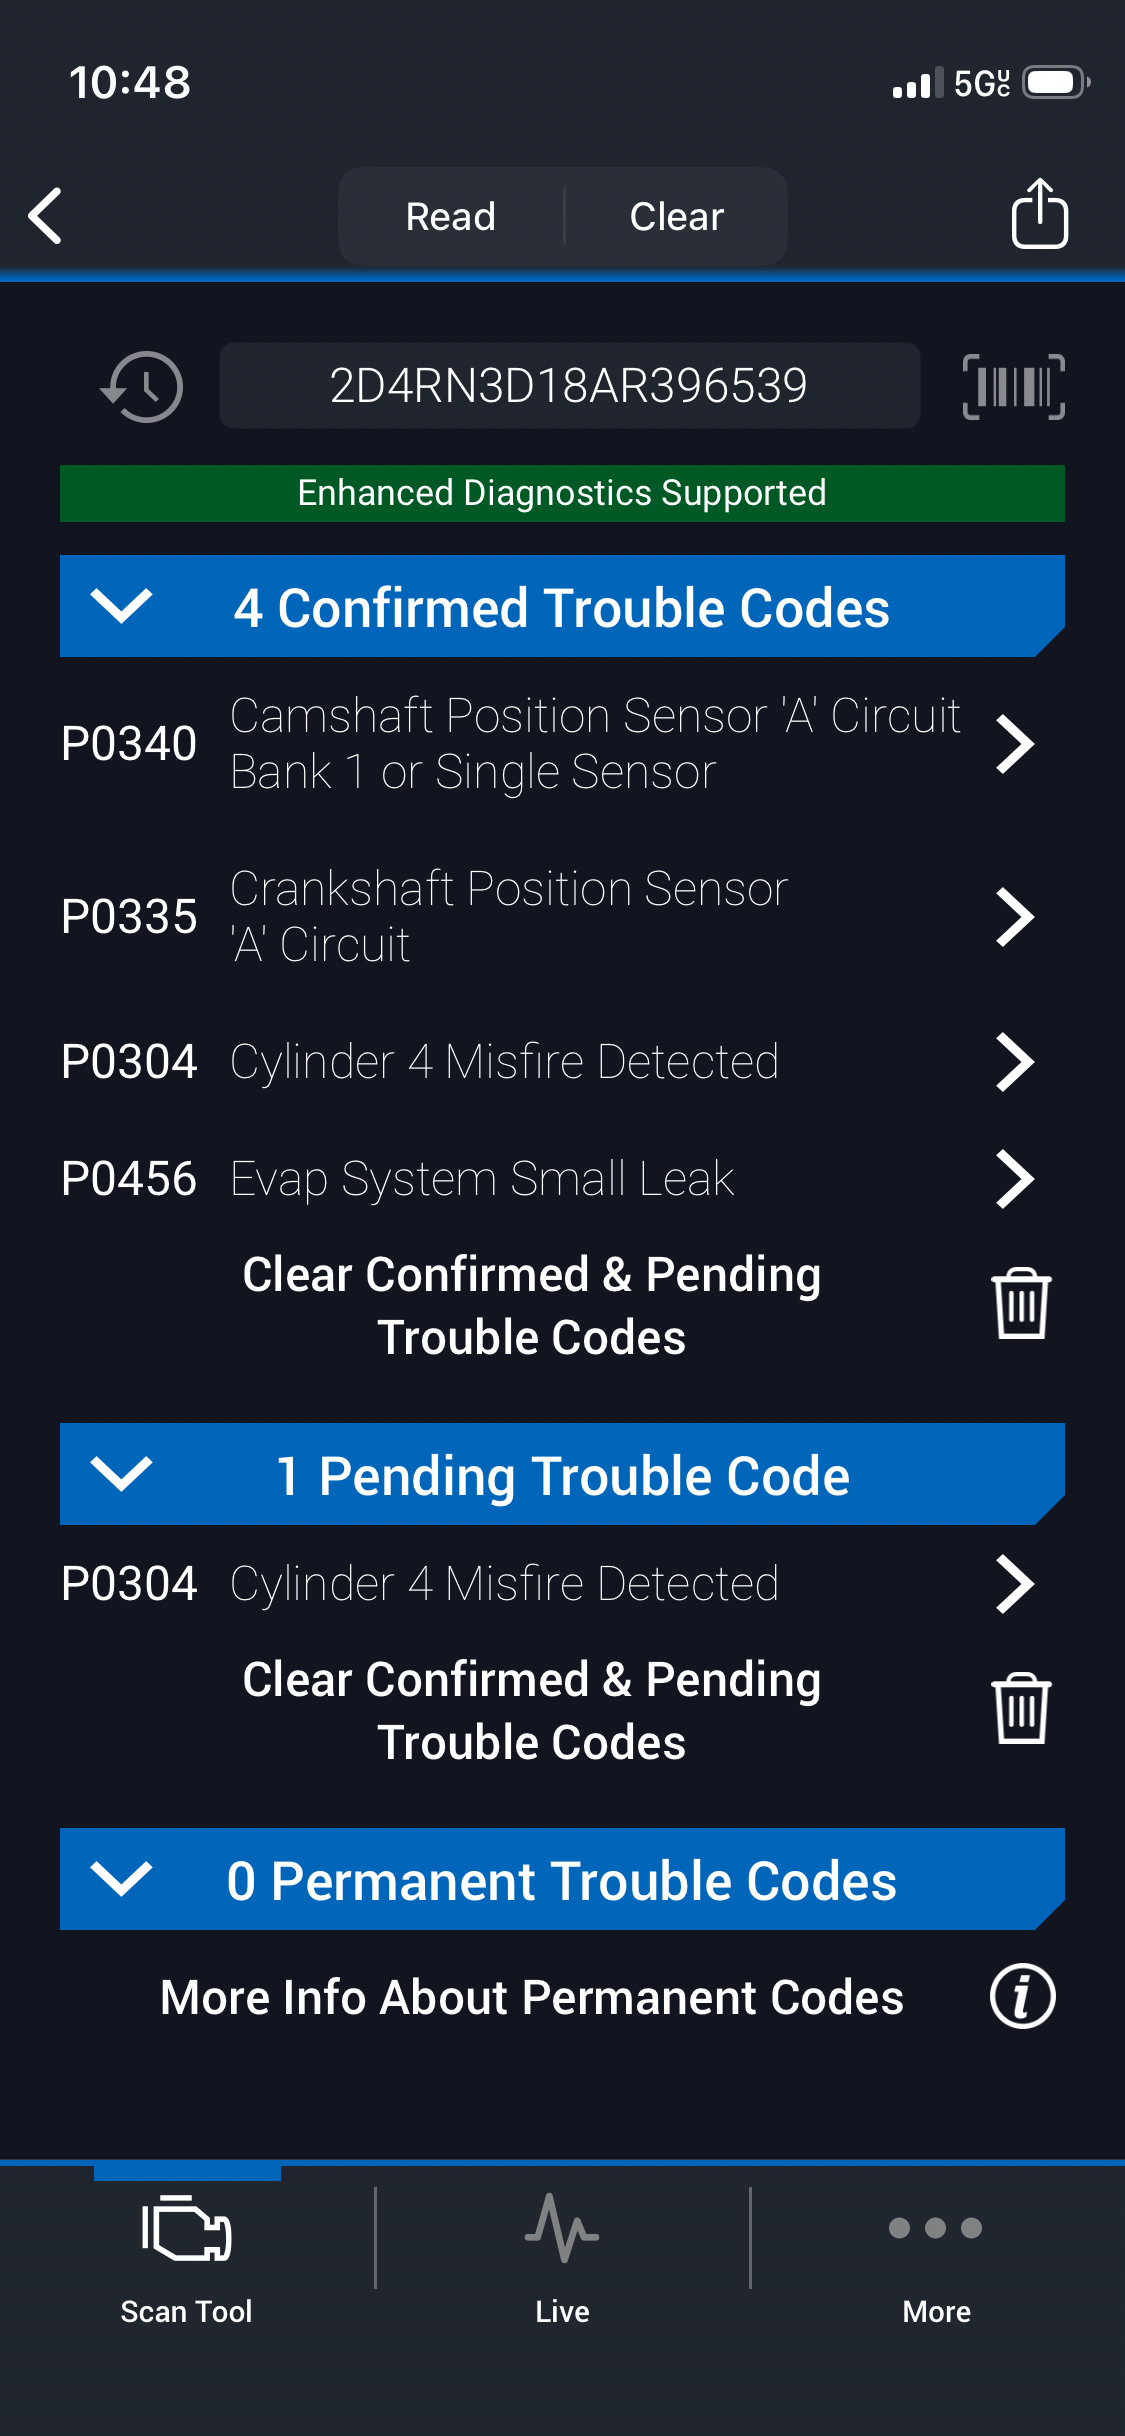Open the VIN history clock icon
The image size is (1125, 2436).
(142, 387)
